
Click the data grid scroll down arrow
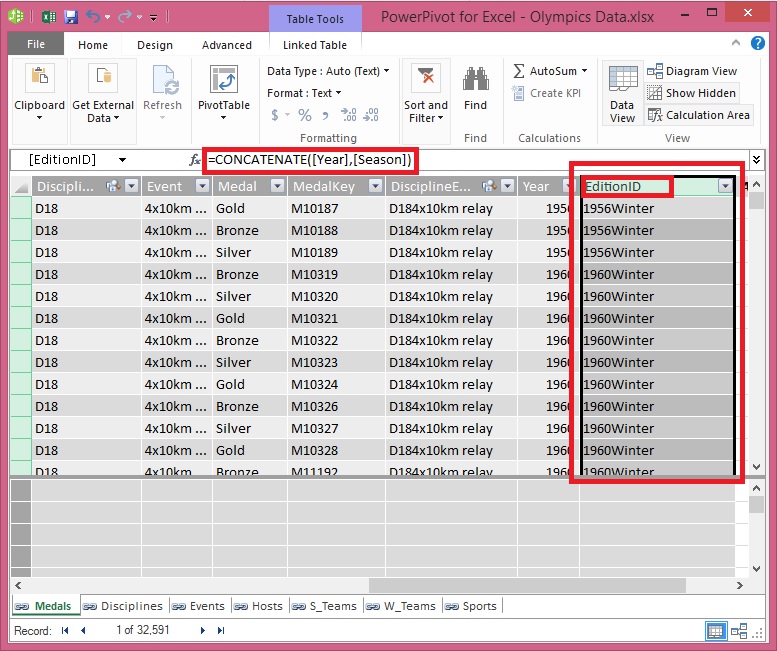757,466
